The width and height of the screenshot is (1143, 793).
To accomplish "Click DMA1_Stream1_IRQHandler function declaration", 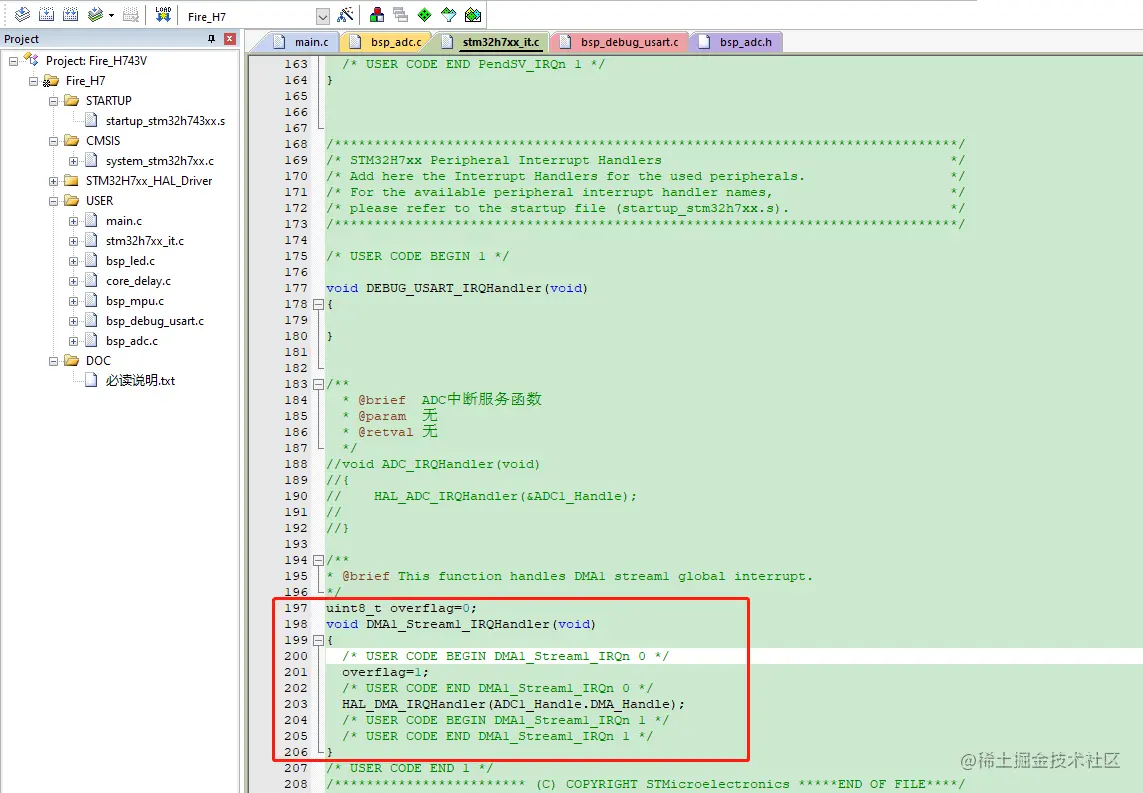I will point(459,625).
